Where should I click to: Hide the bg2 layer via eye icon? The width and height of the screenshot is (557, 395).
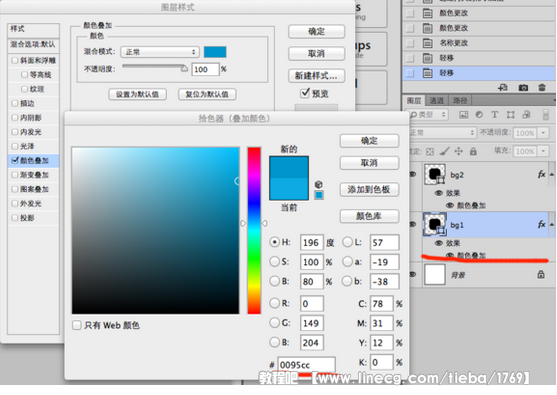click(413, 174)
